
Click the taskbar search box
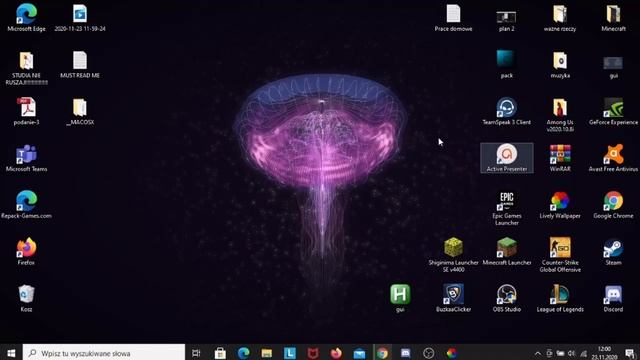click(104, 353)
